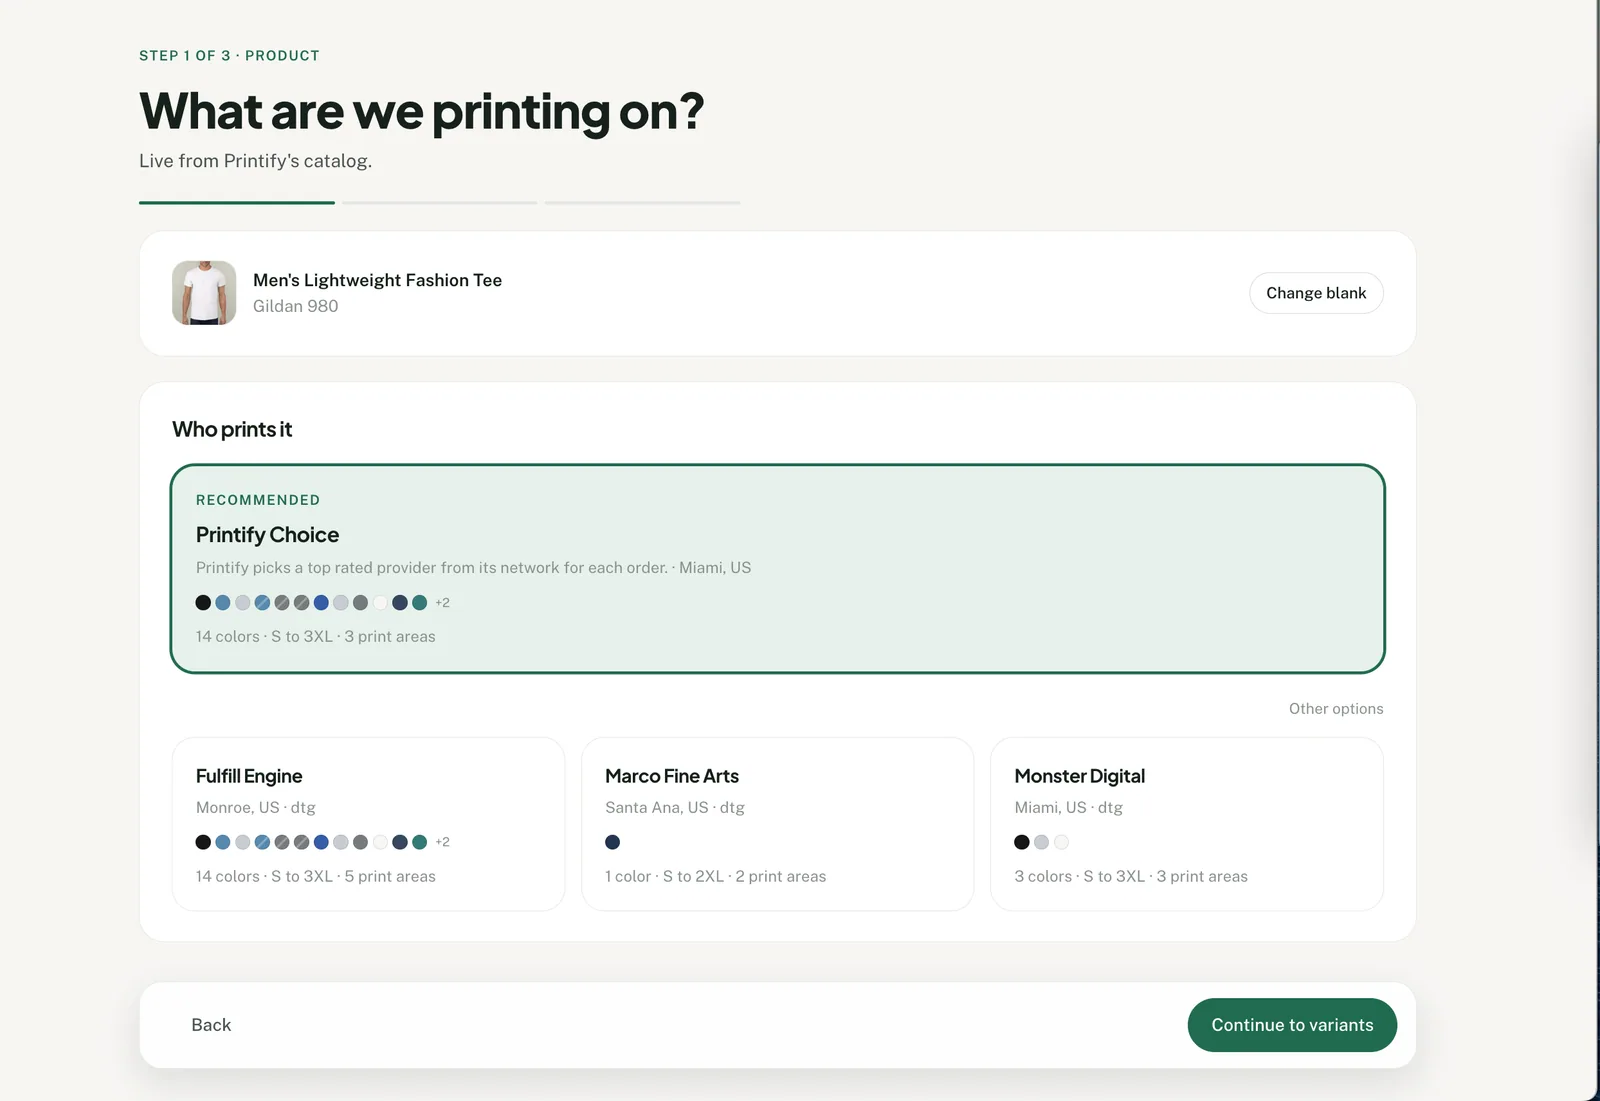Pick black swatch in Fulfill Engine card
The width and height of the screenshot is (1600, 1101).
[203, 842]
